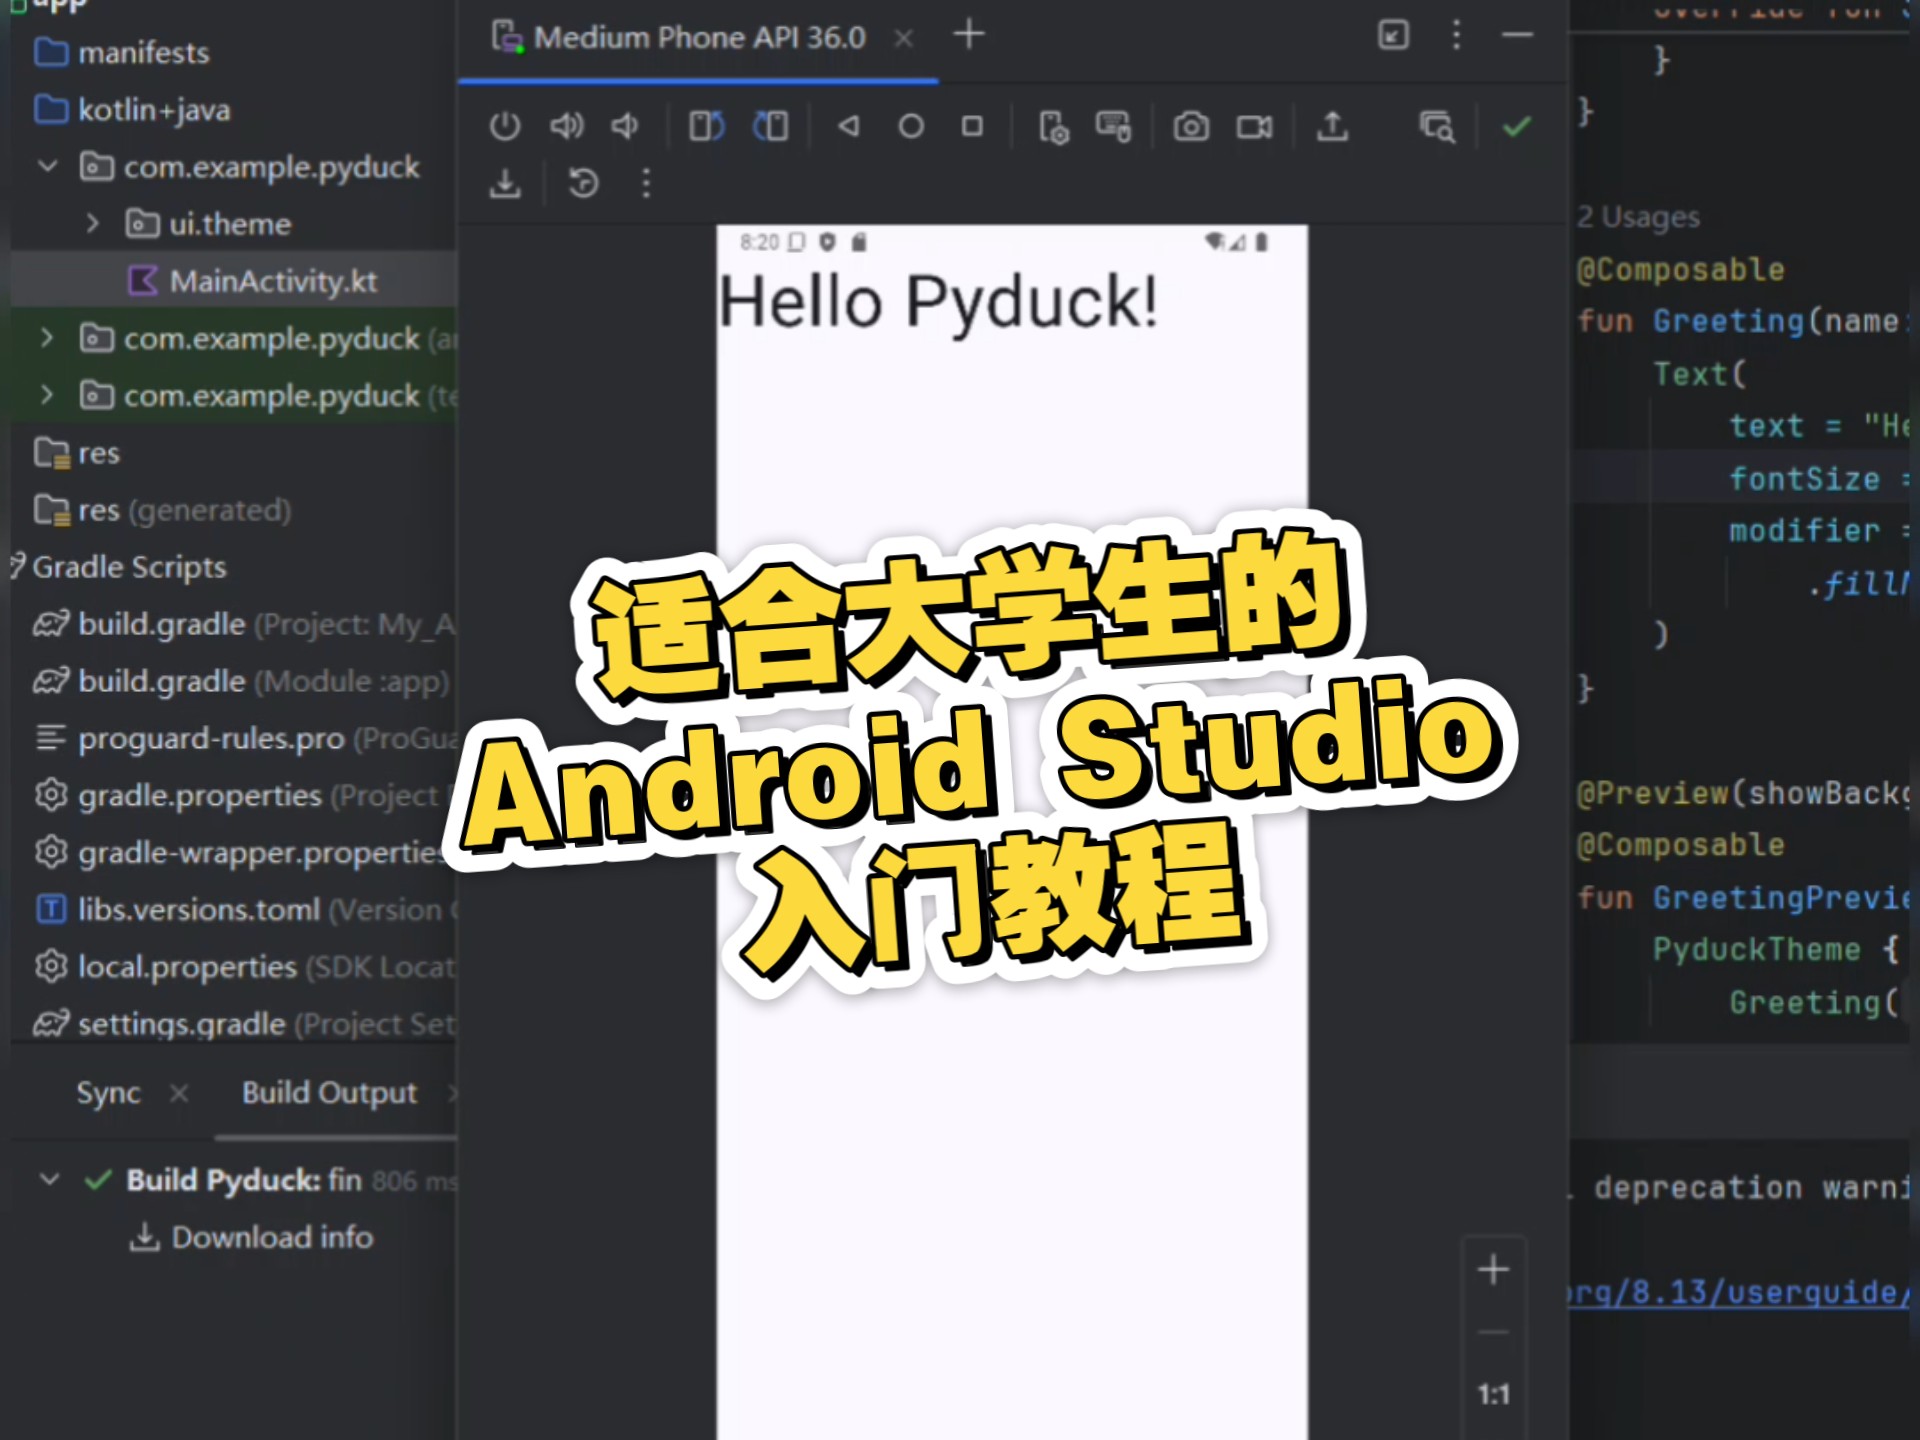This screenshot has height=1440, width=1920.
Task: Click the green checkmark icon
Action: 1517,126
